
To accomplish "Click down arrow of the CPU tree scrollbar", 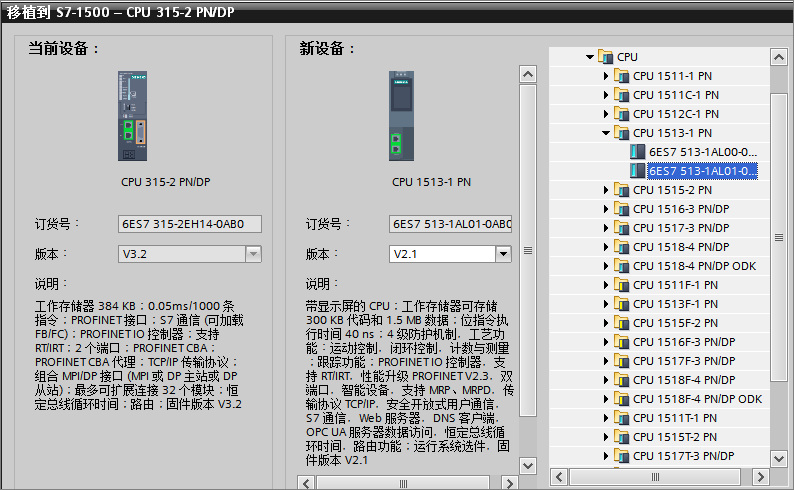I will pyautogui.click(x=778, y=459).
